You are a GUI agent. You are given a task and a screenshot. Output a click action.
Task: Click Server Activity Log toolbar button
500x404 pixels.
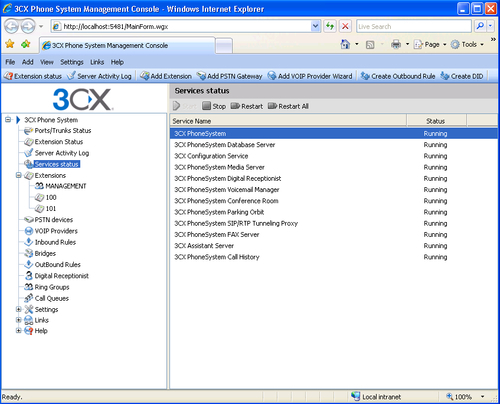pos(99,76)
